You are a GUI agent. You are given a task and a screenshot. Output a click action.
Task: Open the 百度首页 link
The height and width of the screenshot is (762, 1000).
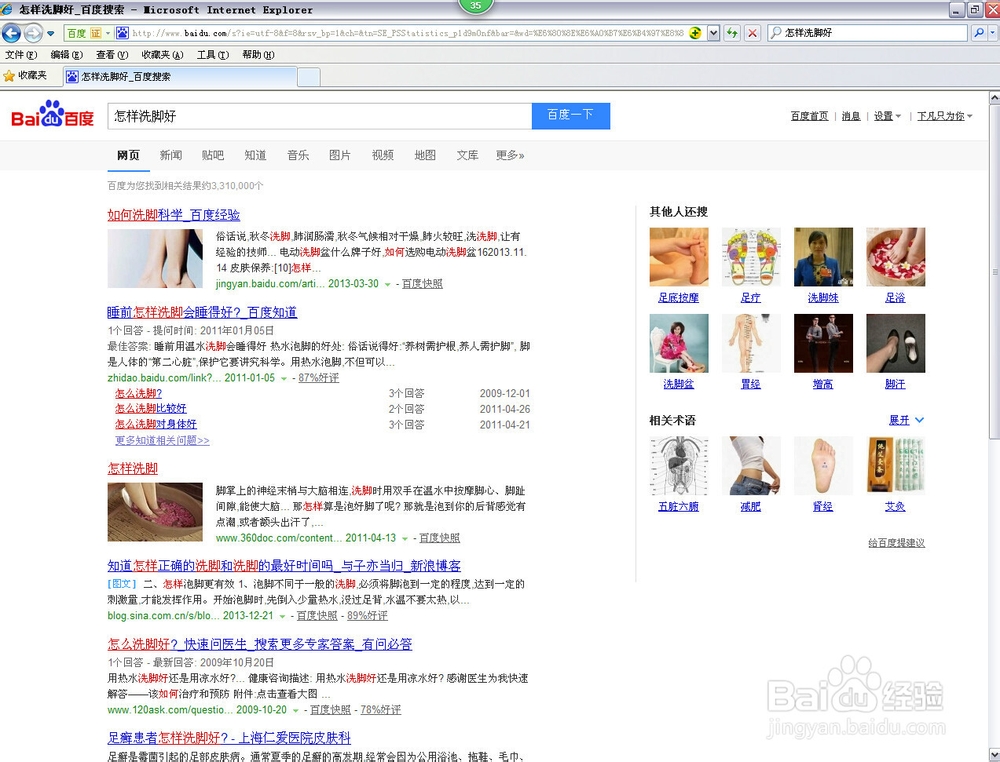809,116
